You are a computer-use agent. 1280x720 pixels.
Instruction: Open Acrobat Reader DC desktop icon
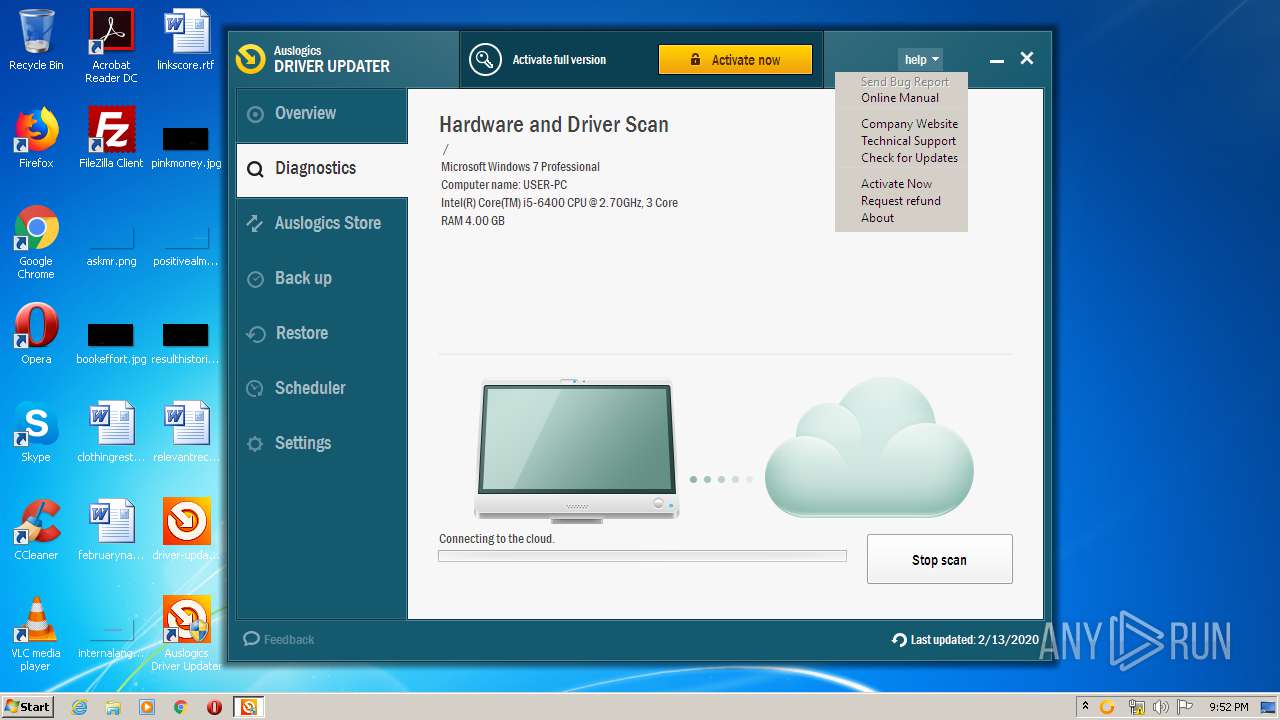click(x=111, y=46)
